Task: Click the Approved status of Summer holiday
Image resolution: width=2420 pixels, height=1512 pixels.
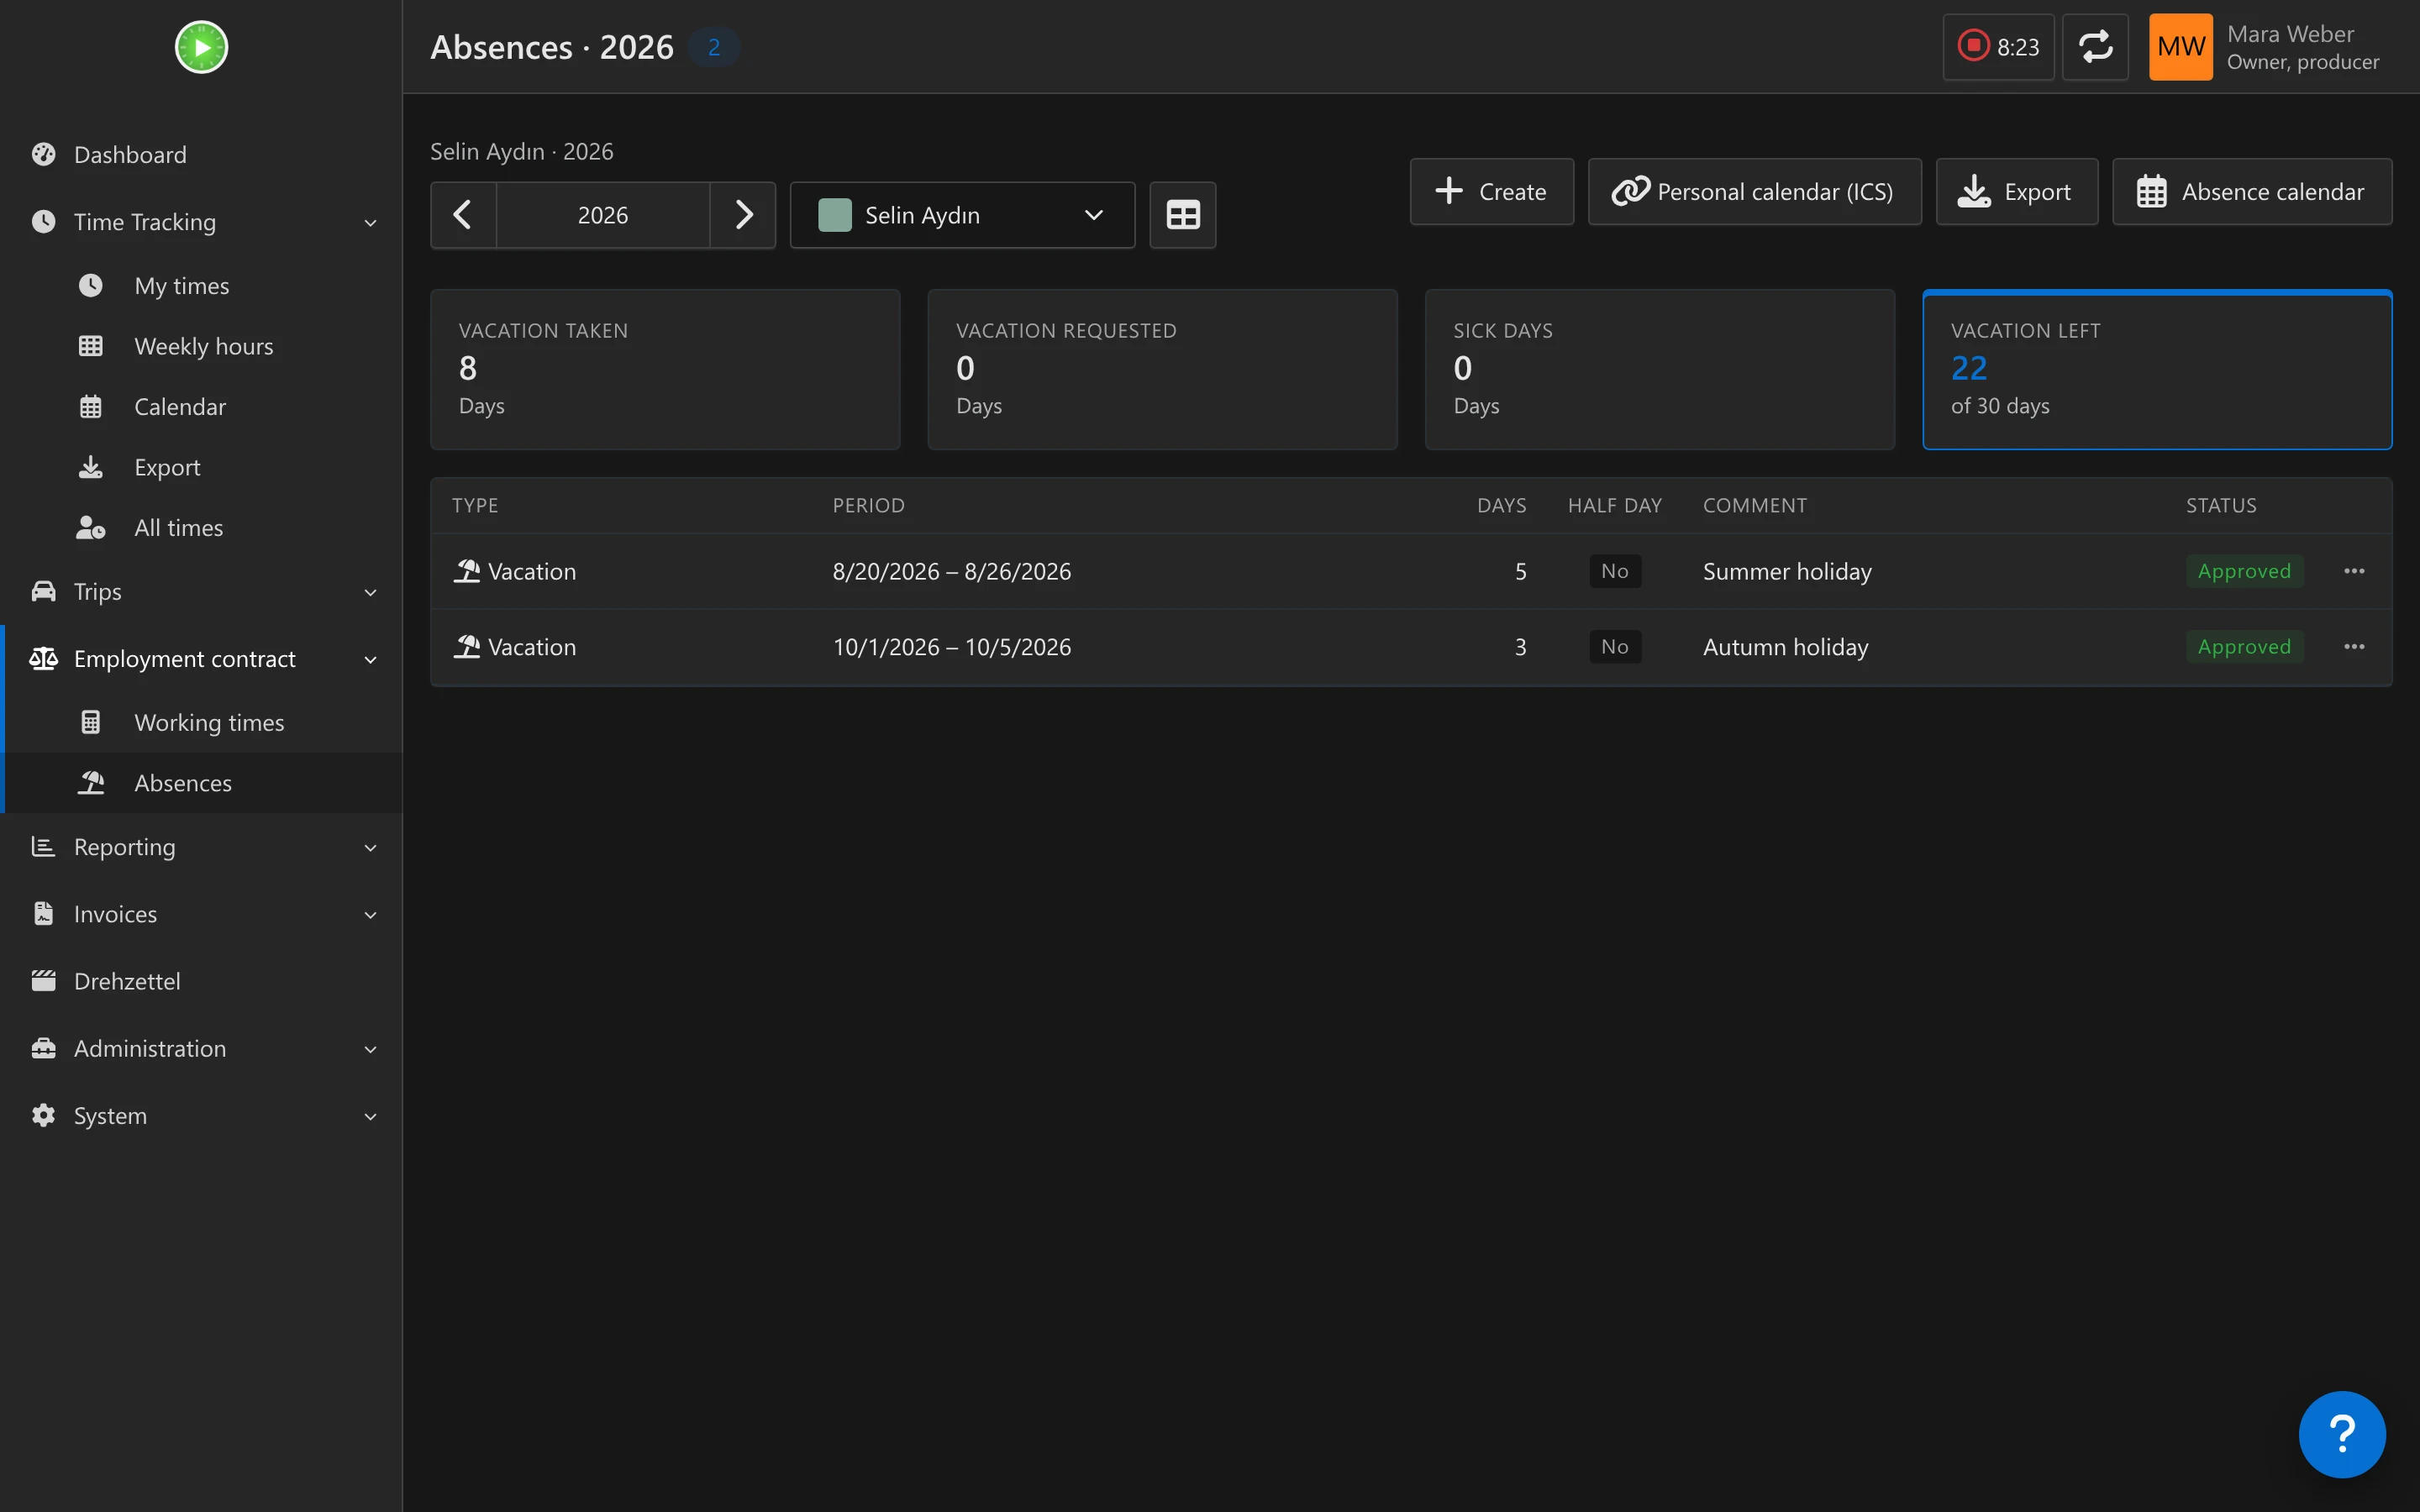Action: (2244, 571)
